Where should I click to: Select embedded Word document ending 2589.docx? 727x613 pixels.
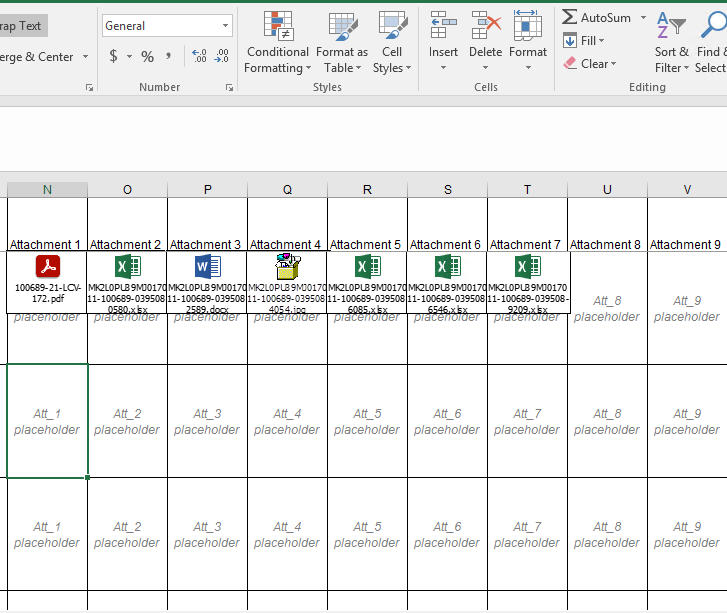(x=207, y=282)
